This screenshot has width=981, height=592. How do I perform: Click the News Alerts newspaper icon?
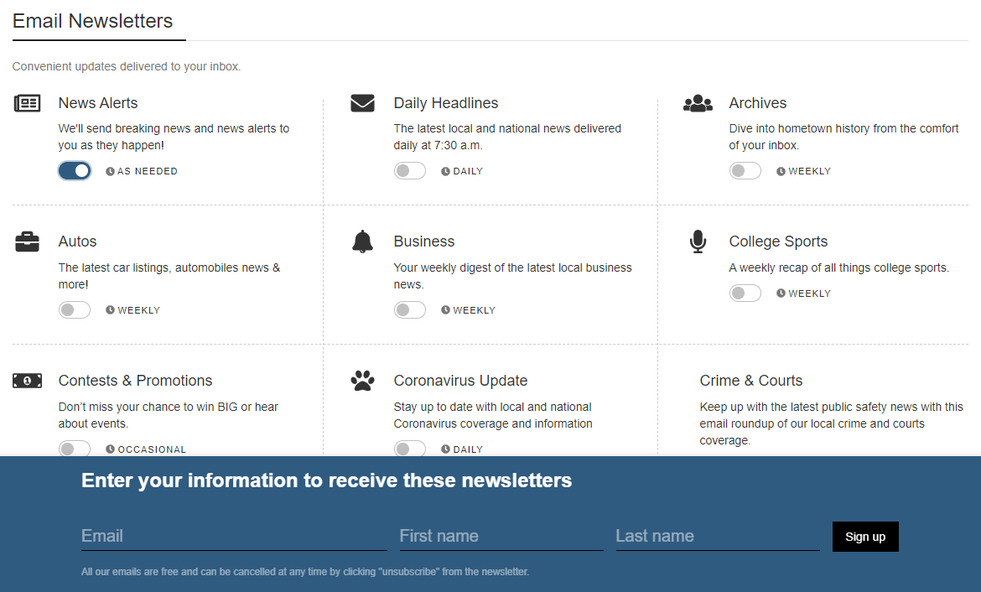click(x=27, y=103)
